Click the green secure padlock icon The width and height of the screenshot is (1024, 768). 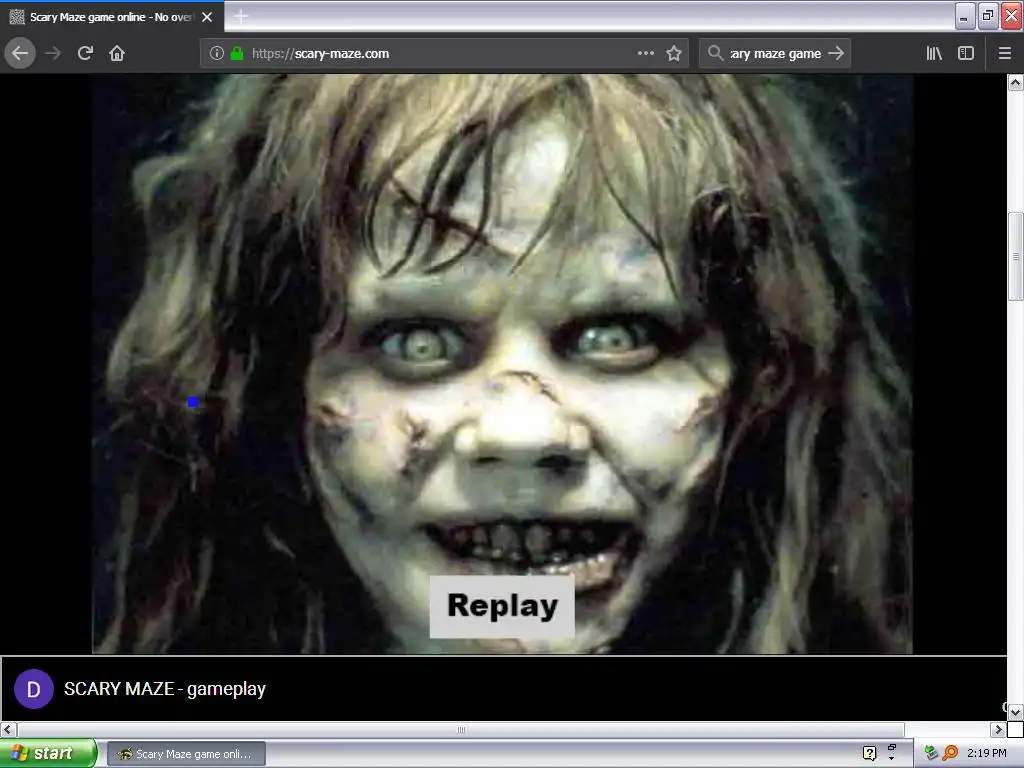[x=237, y=54]
